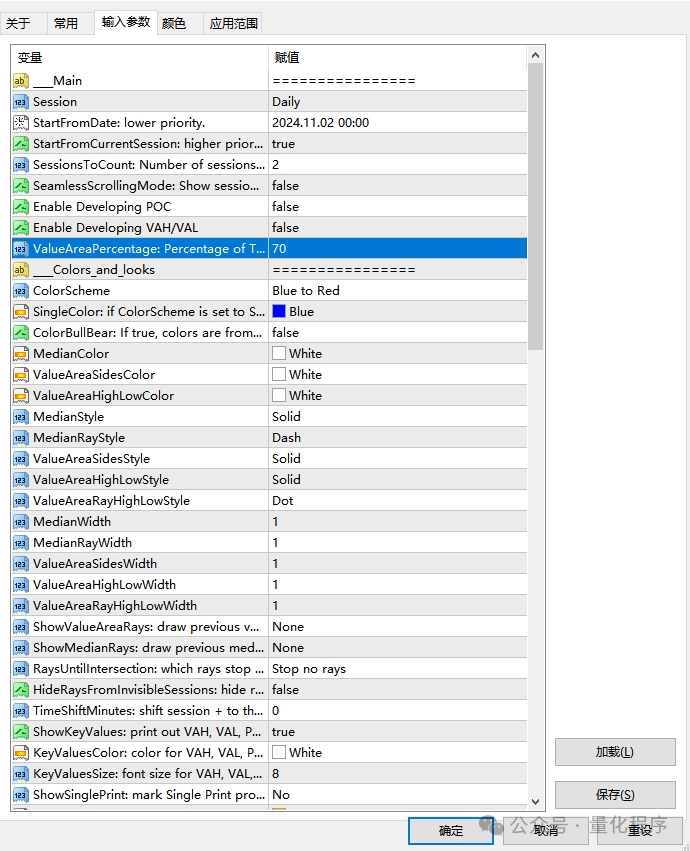Select the 输入参数 tab
Image resolution: width=690 pixels, height=851 pixels.
click(125, 22)
